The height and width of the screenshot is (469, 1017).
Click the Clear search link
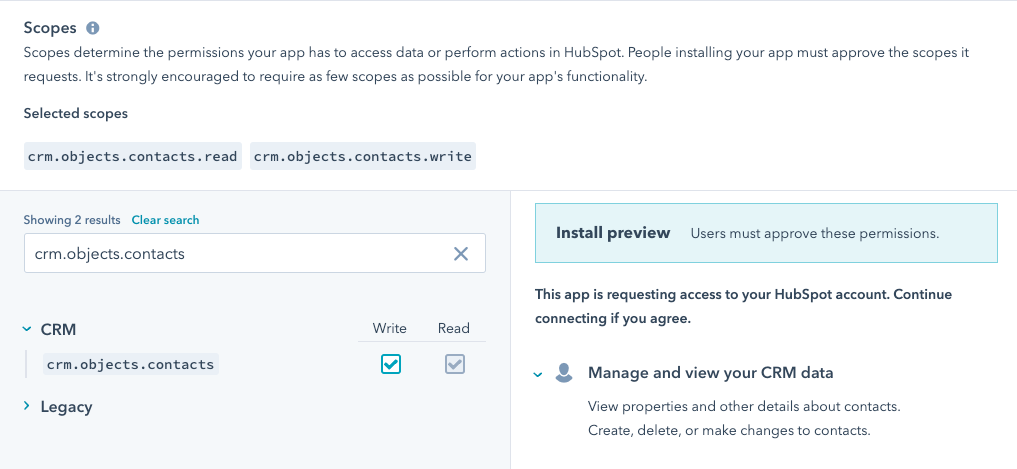[x=165, y=220]
